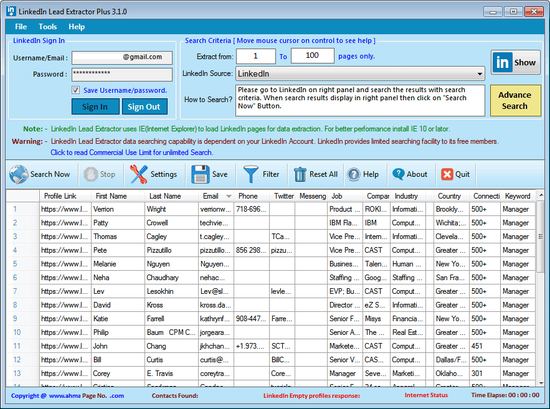This screenshot has height=409, width=550.
Task: Click the Save Username/password label text
Action: 125,90
